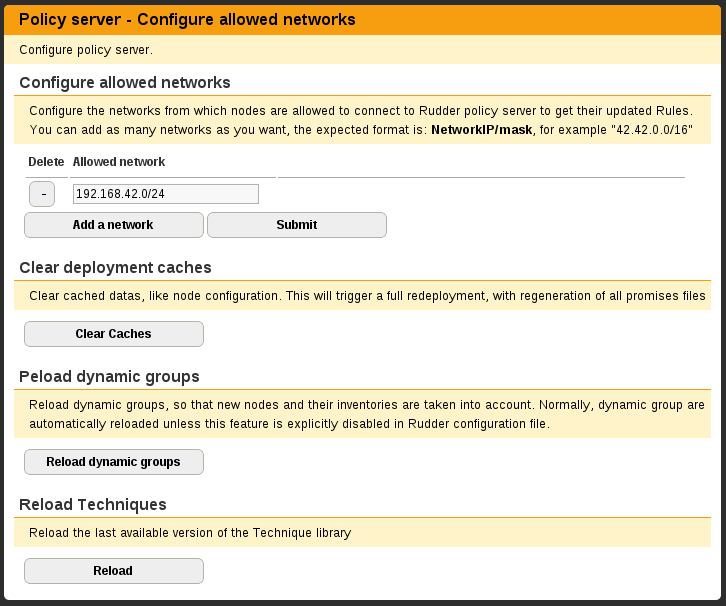Image resolution: width=726 pixels, height=606 pixels.
Task: Select the Delete column header
Action: pyautogui.click(x=46, y=162)
